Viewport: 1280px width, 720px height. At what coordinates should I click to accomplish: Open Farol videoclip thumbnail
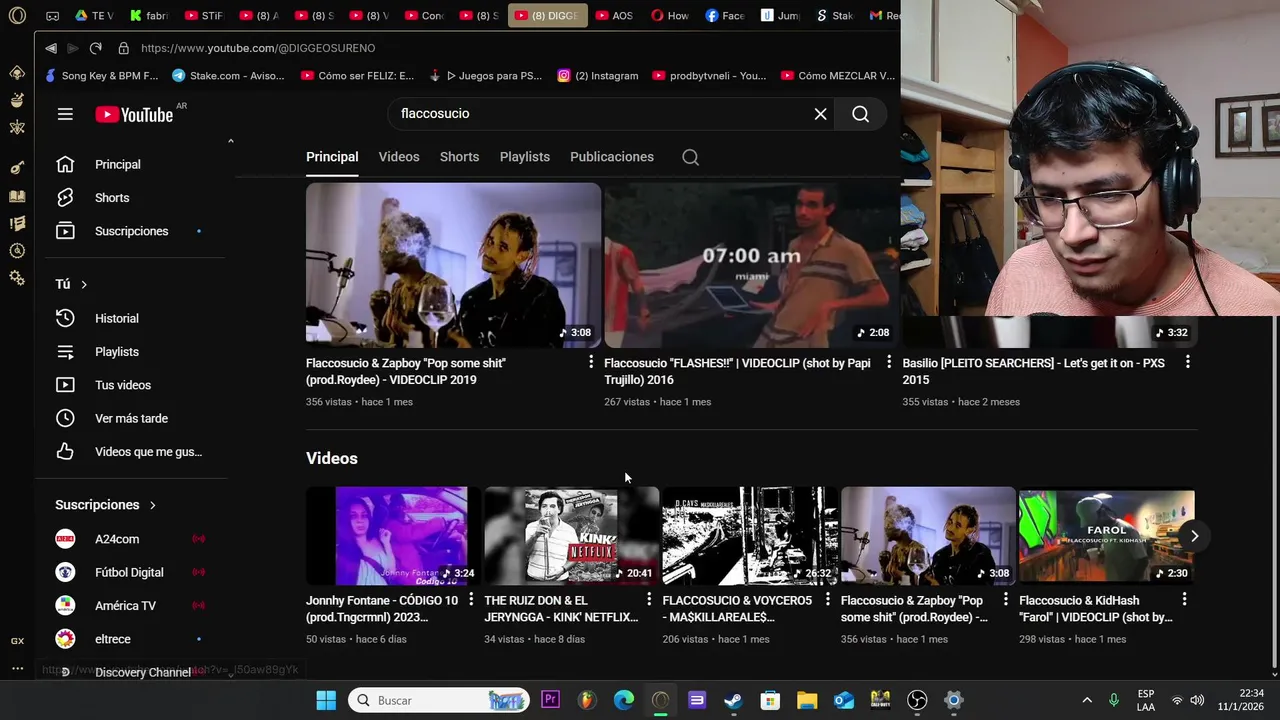[x=1106, y=536]
